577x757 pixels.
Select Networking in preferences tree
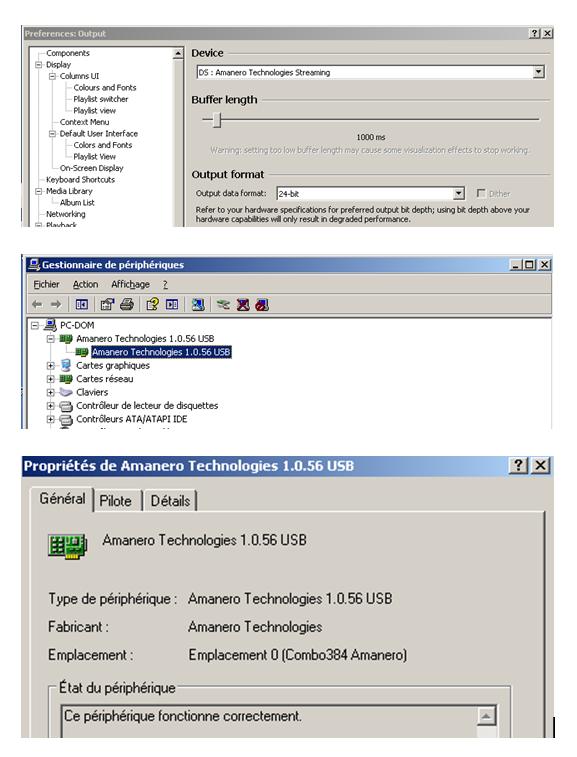coord(66,214)
